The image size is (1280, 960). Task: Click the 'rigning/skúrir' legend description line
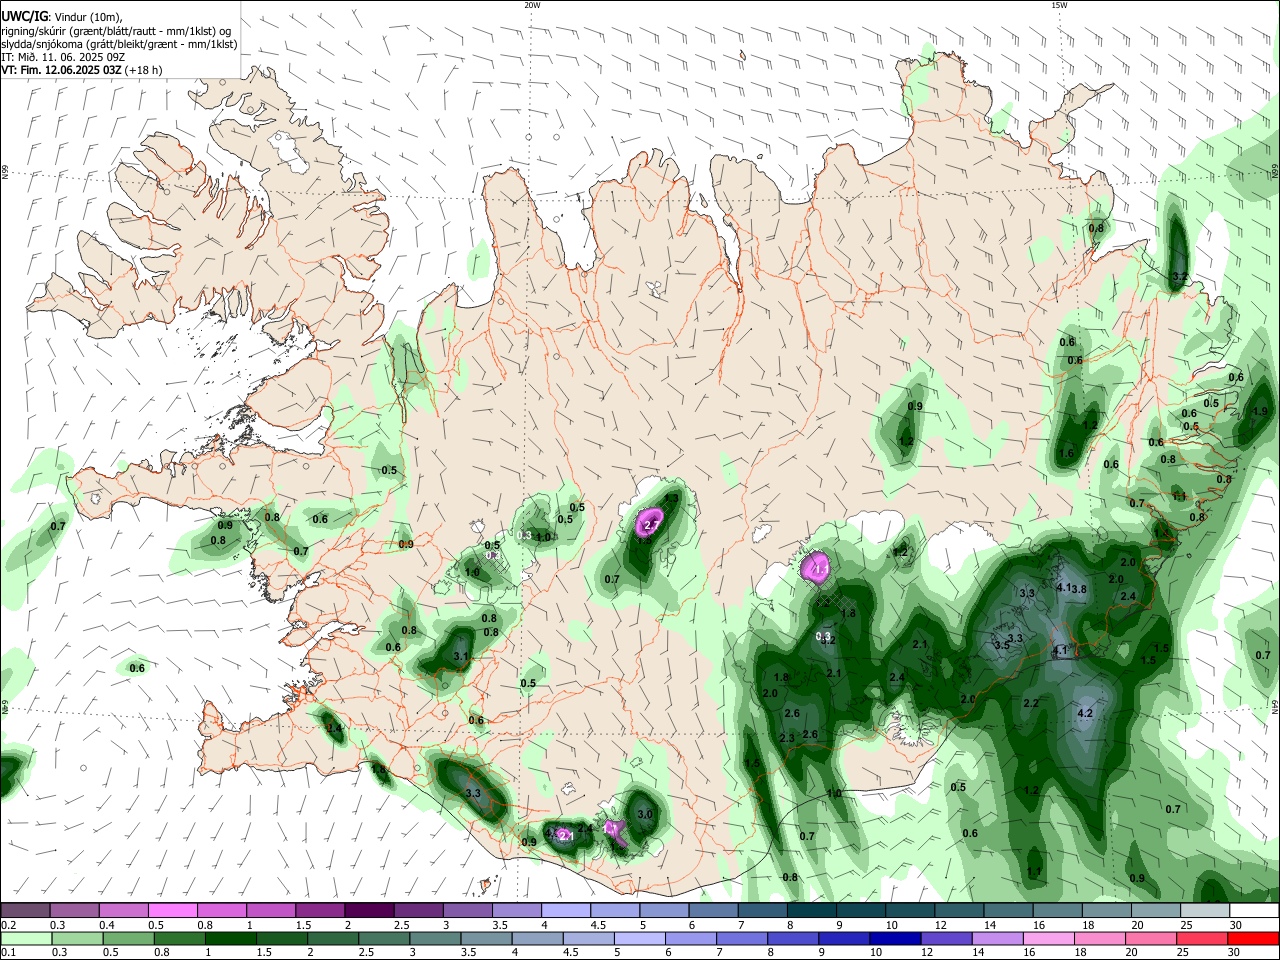point(116,30)
